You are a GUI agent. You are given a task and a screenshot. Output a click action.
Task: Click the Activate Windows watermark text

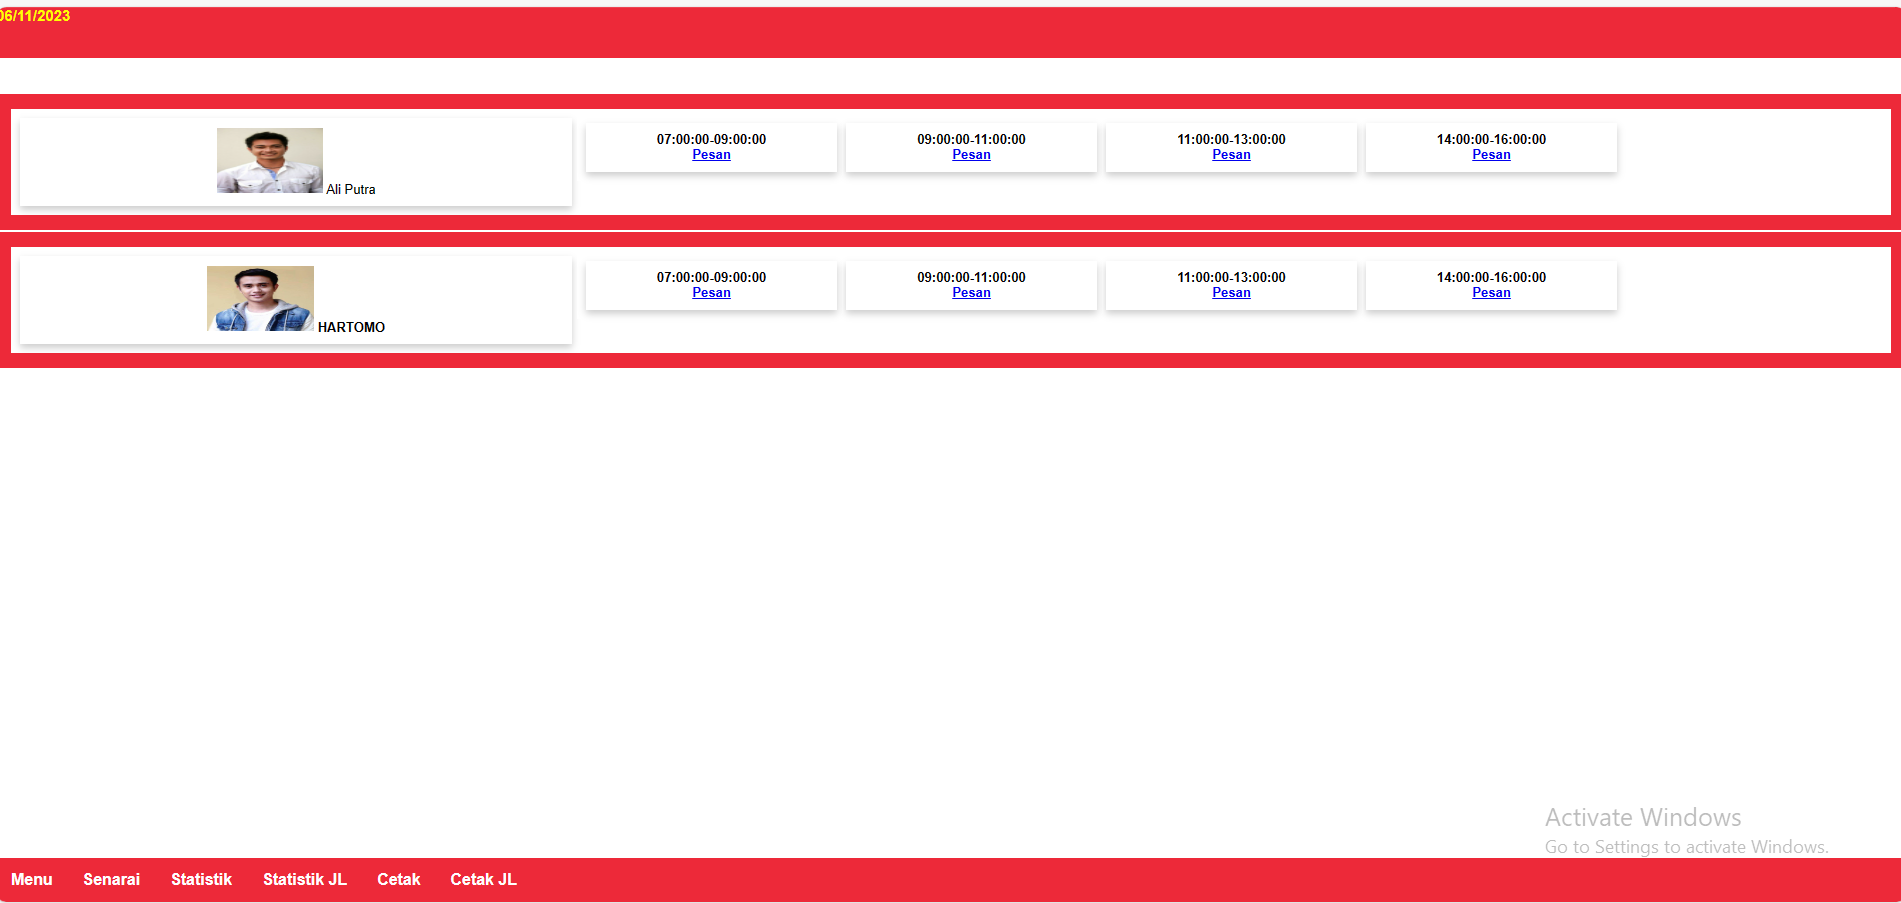1642,818
